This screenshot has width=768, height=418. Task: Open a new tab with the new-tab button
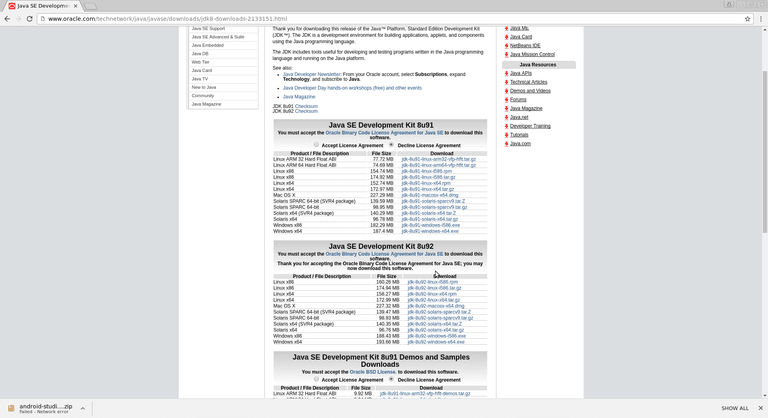click(90, 6)
